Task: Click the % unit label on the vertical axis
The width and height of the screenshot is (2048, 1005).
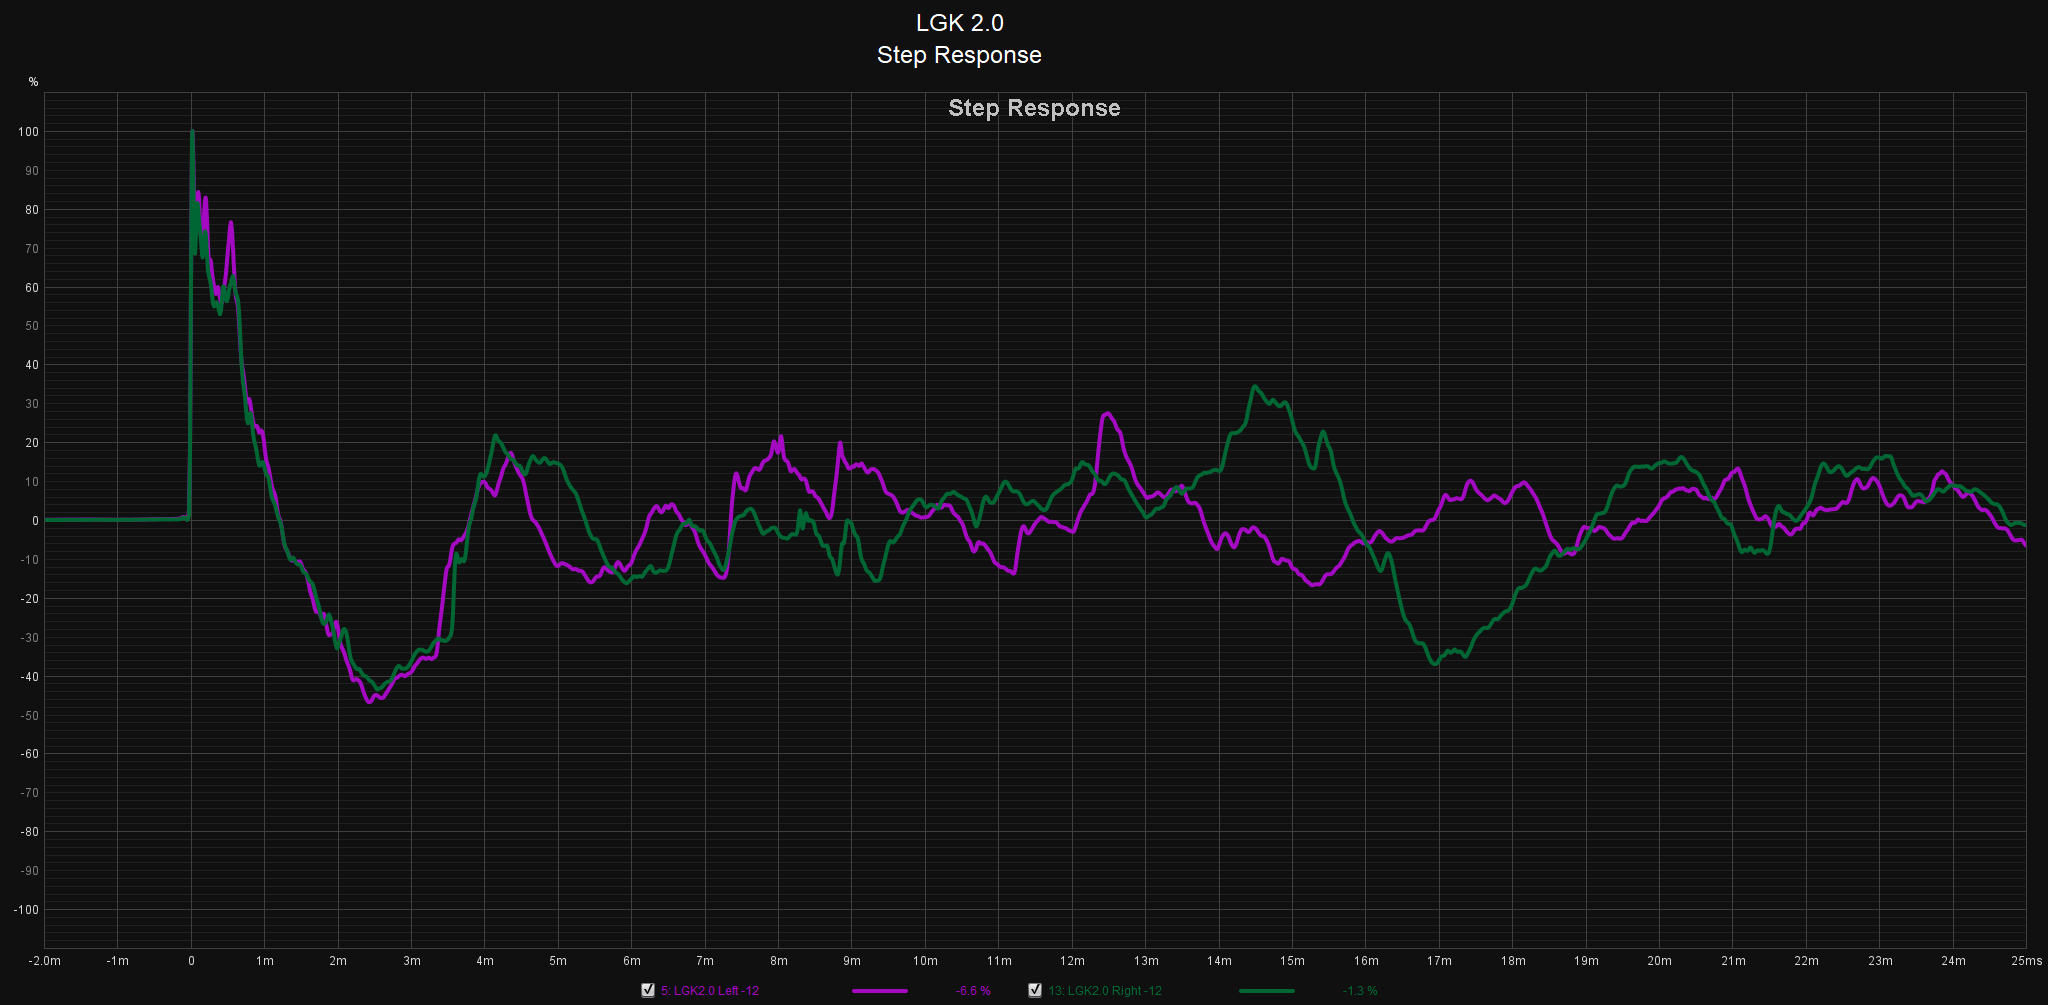Action: click(x=33, y=82)
